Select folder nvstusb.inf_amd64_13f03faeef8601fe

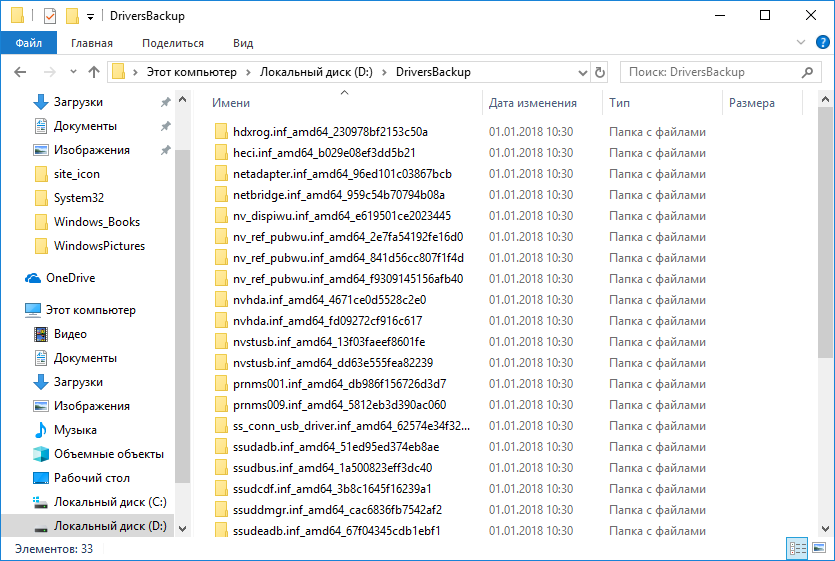329,342
